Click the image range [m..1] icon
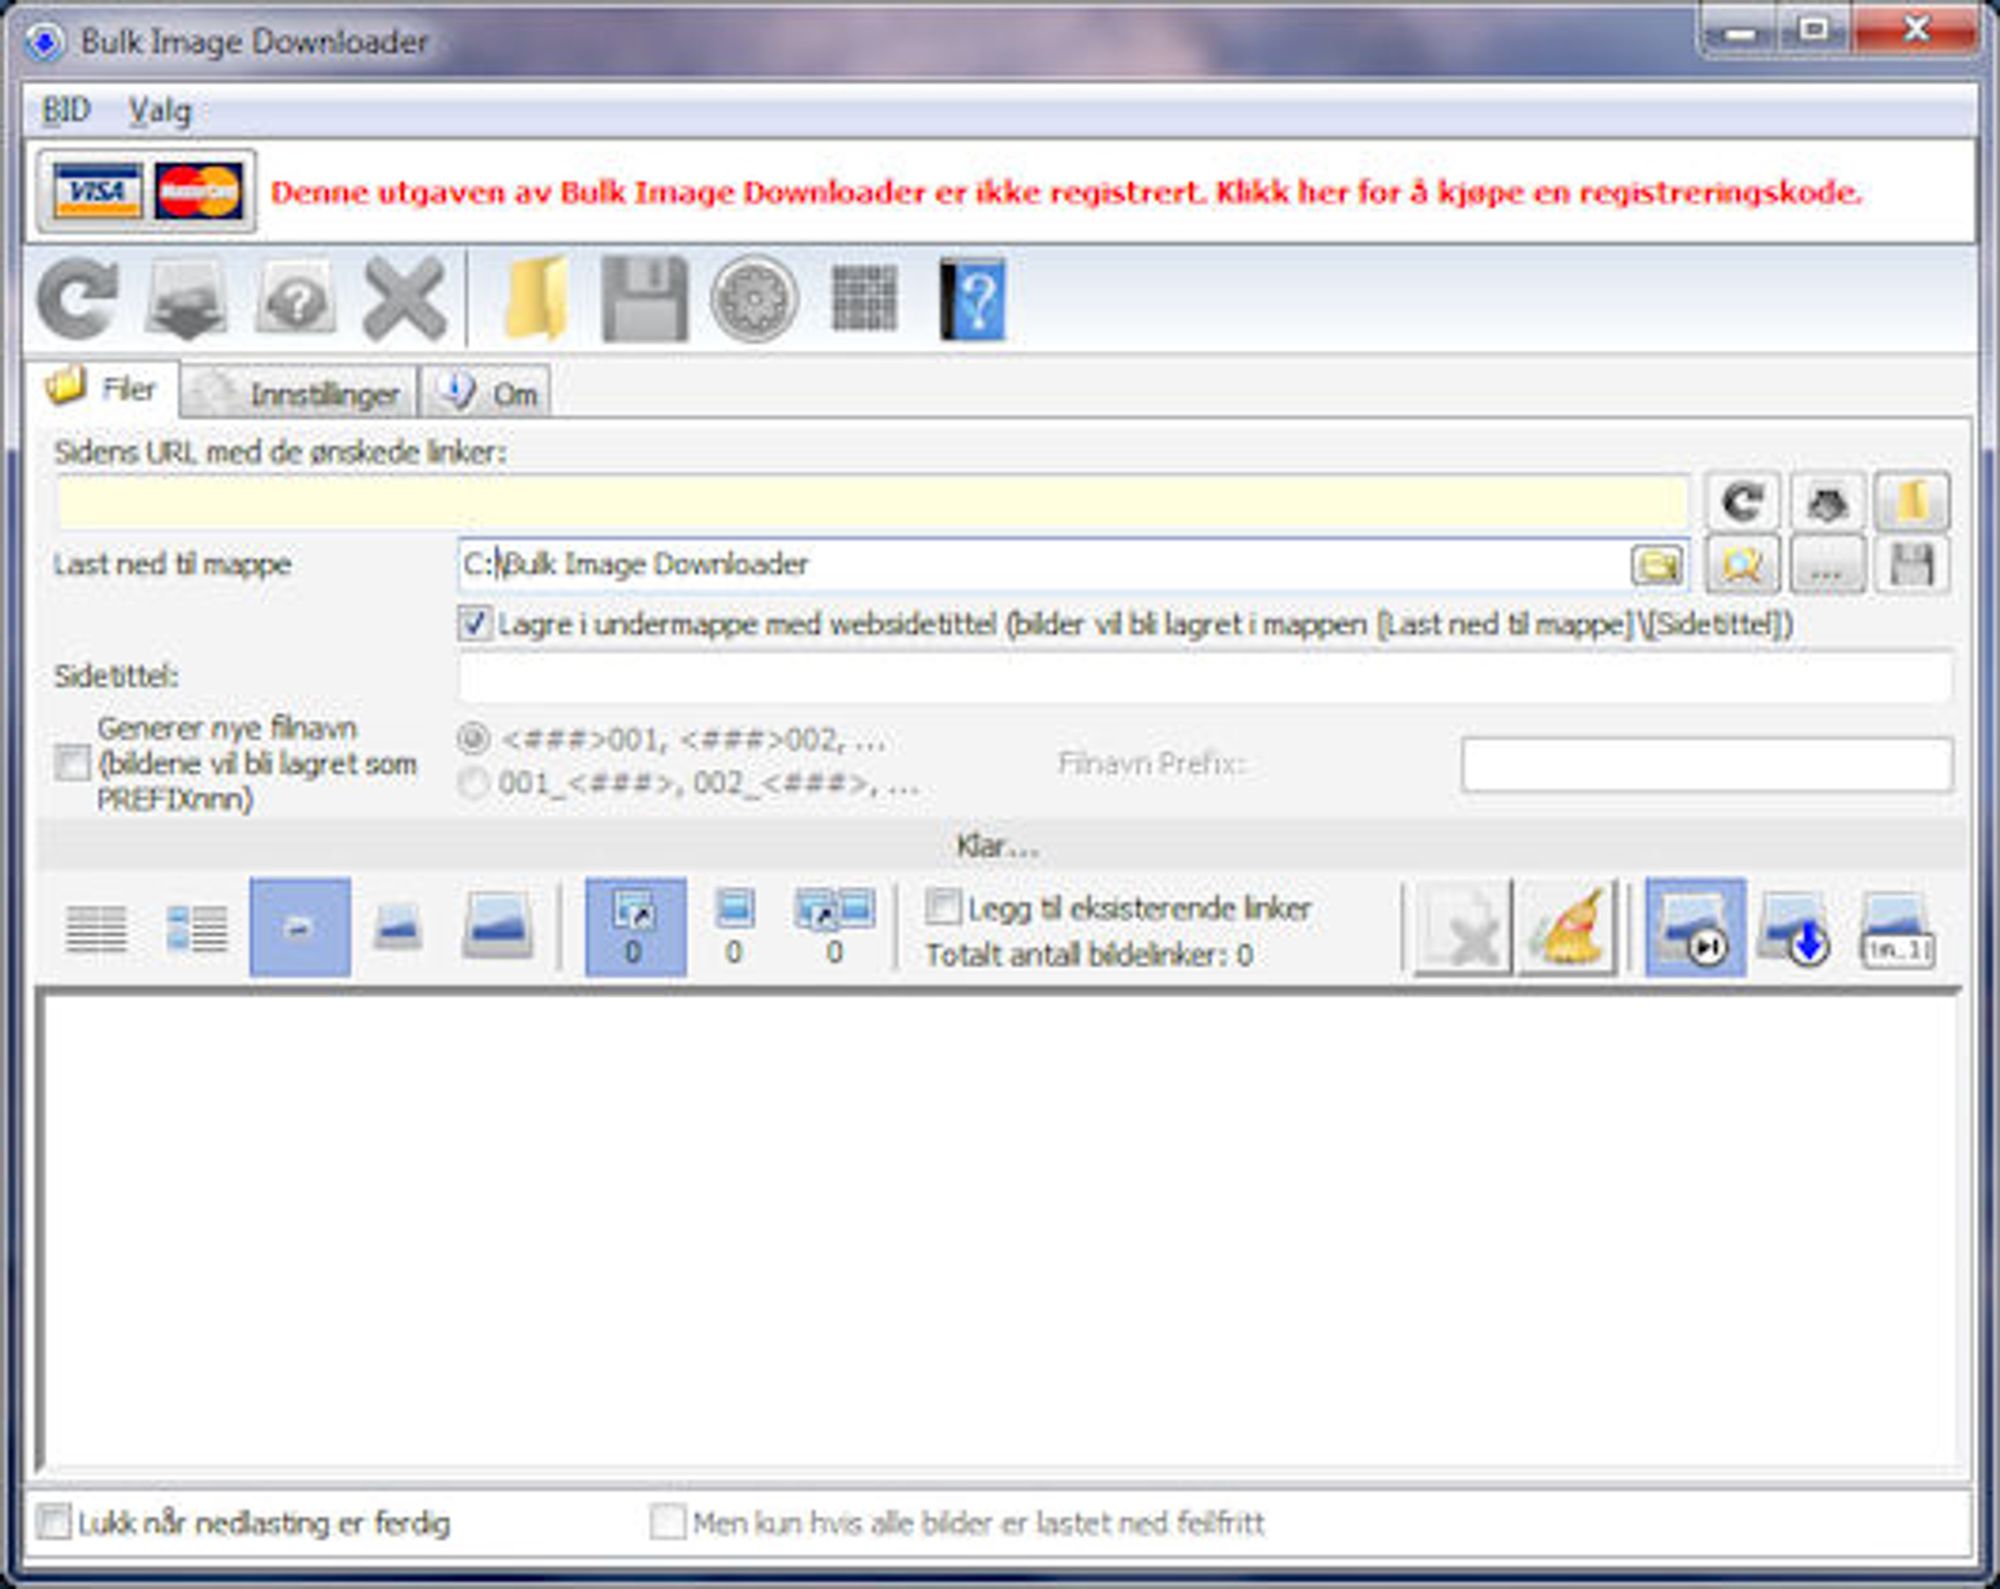 pyautogui.click(x=1896, y=928)
